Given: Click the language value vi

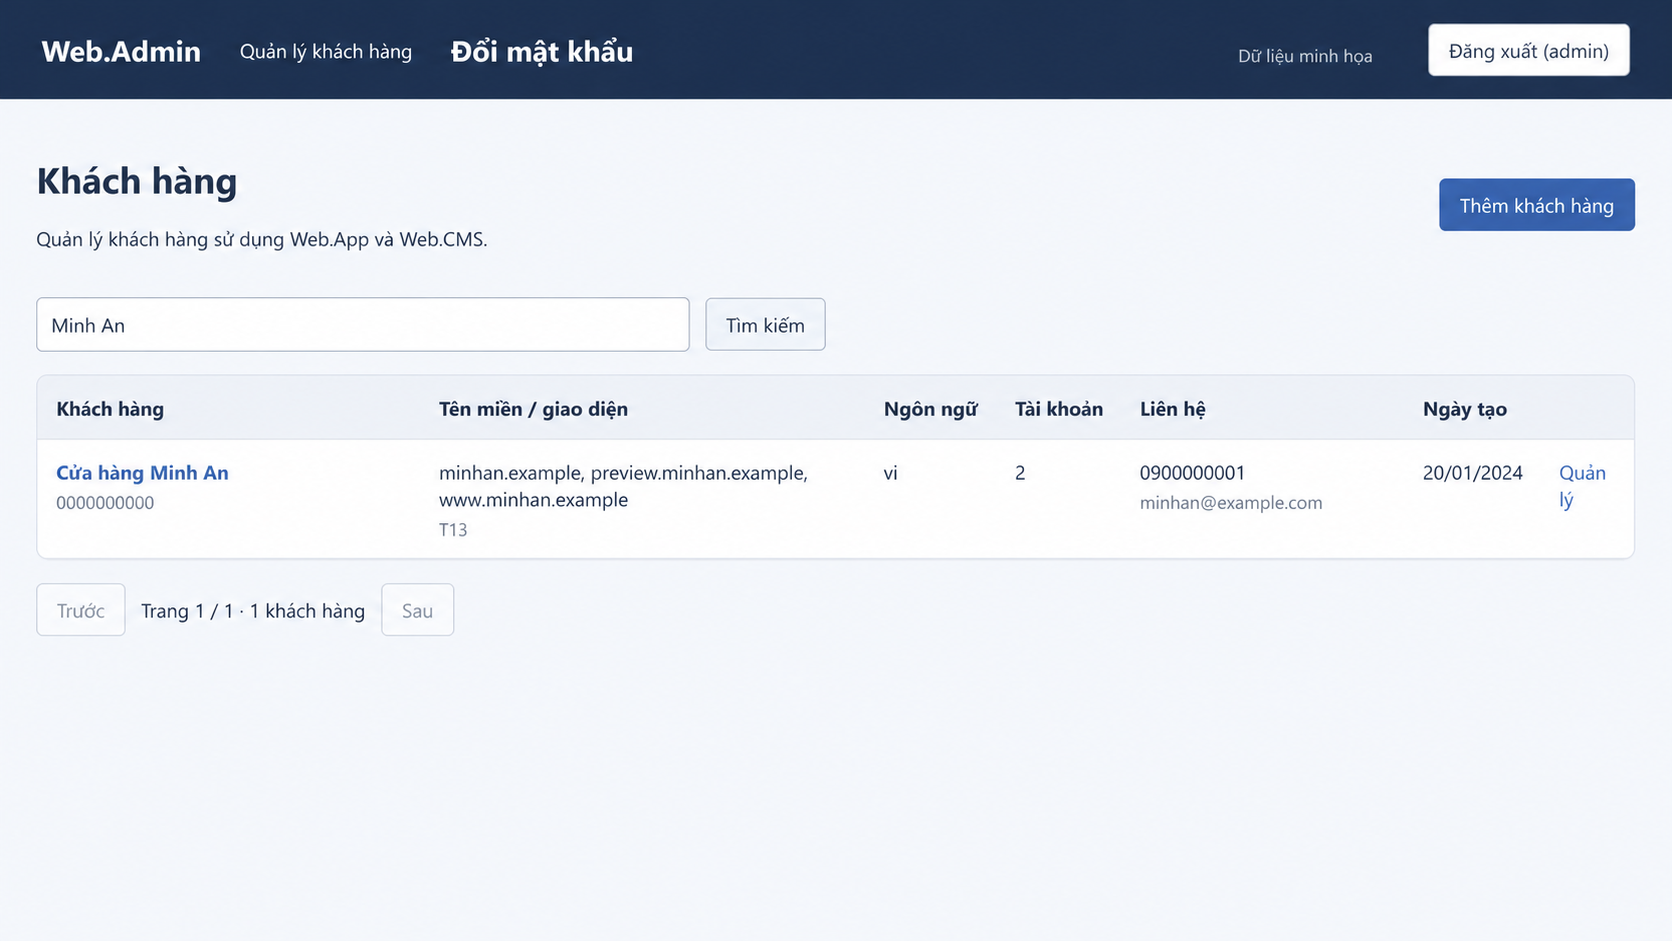Looking at the screenshot, I should (890, 472).
